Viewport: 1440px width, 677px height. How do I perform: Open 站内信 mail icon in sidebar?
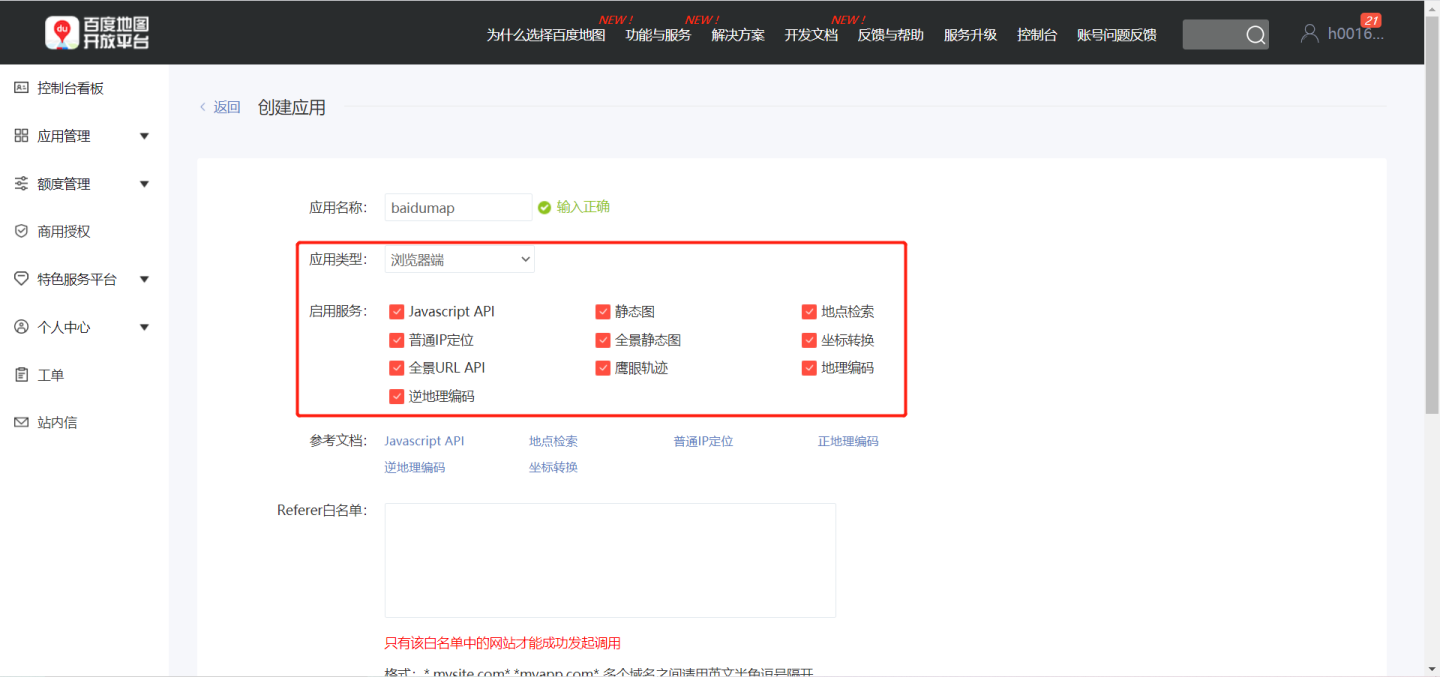pyautogui.click(x=21, y=422)
